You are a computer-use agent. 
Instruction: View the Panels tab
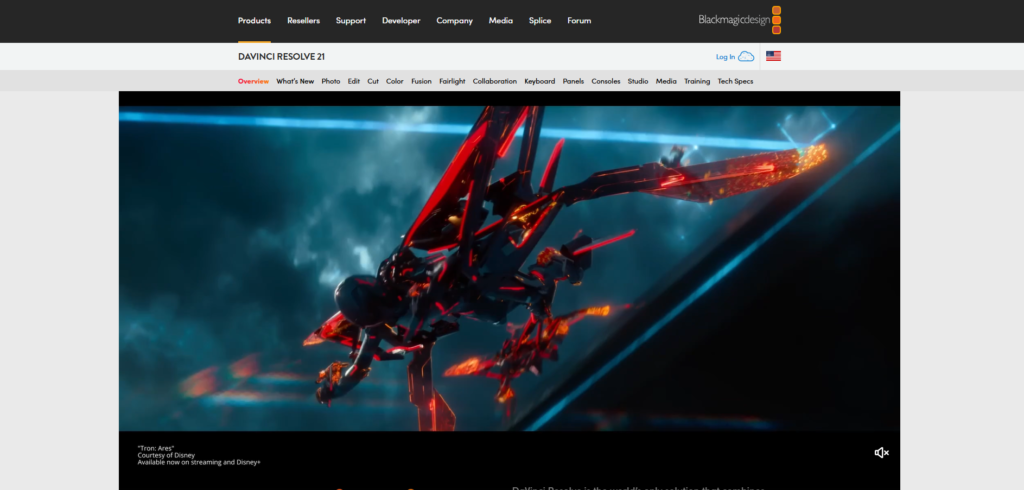pyautogui.click(x=573, y=82)
